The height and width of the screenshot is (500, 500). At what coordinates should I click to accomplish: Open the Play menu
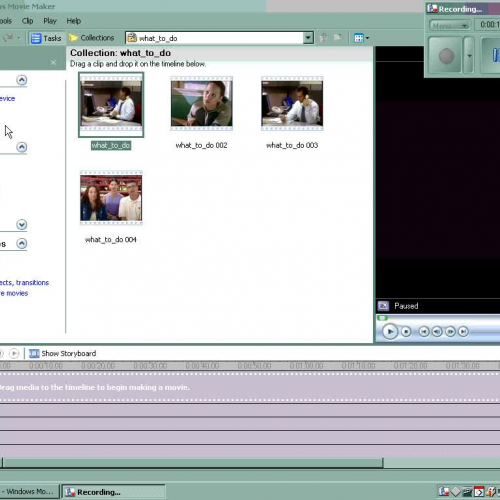click(50, 21)
